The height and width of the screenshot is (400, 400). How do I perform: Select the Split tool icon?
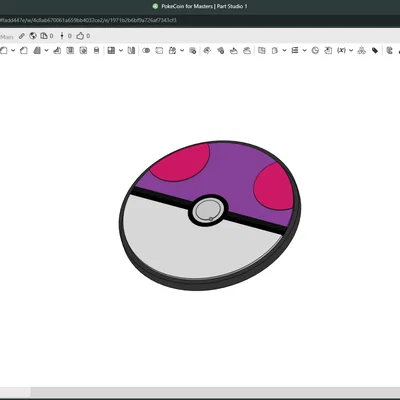click(159, 51)
